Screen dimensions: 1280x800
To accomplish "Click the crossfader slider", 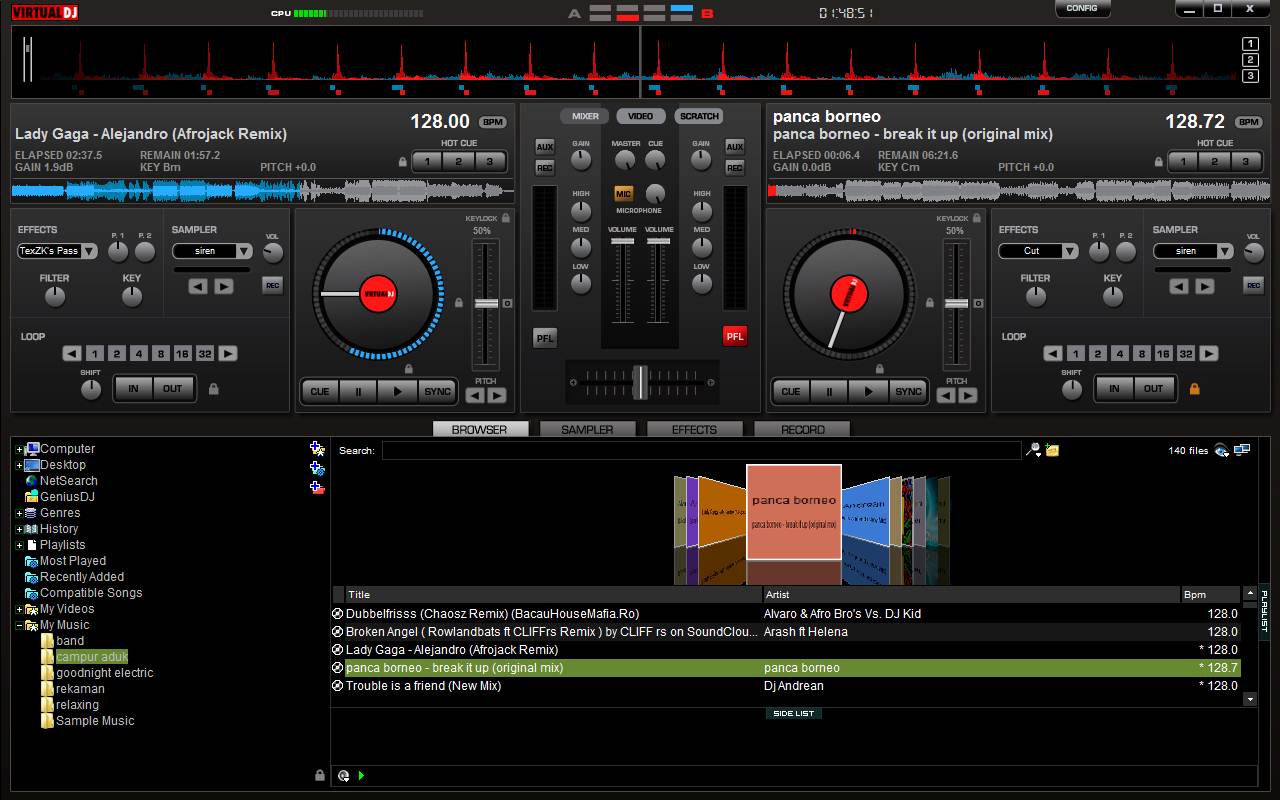I will pos(640,382).
